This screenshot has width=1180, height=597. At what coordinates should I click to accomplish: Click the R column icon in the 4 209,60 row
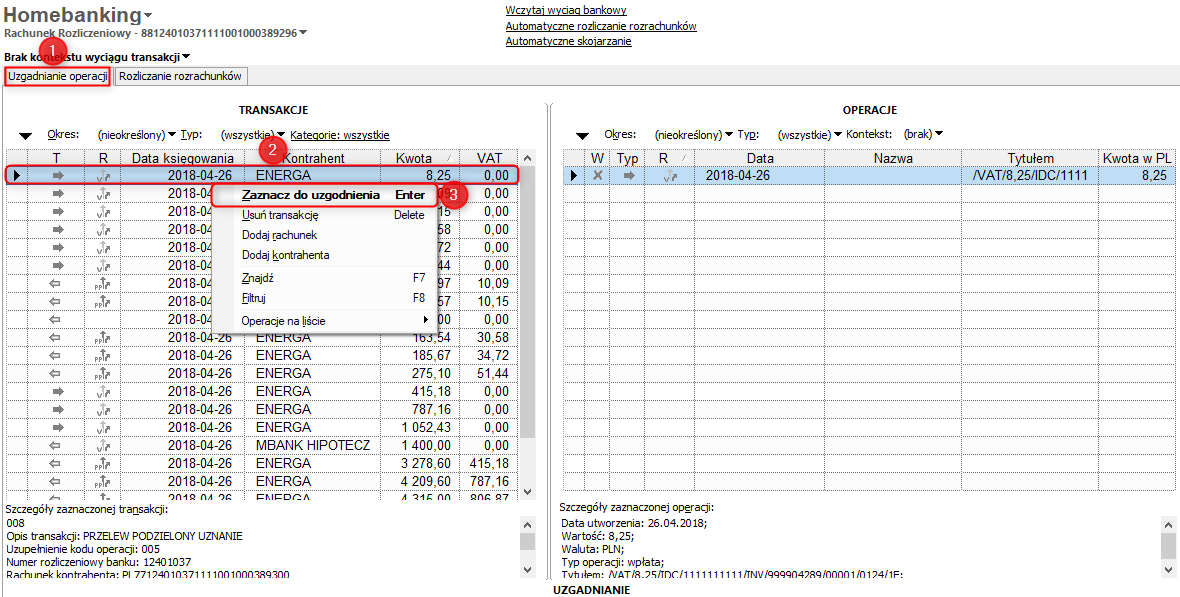point(104,482)
